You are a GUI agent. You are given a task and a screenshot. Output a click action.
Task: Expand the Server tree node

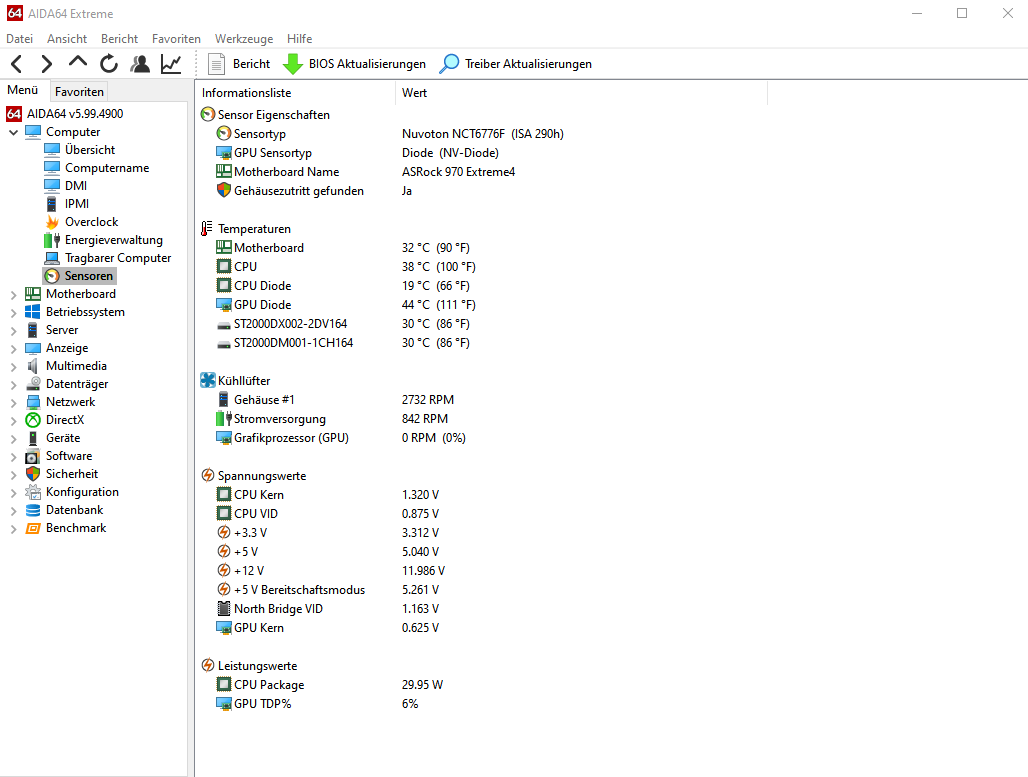[x=13, y=330]
